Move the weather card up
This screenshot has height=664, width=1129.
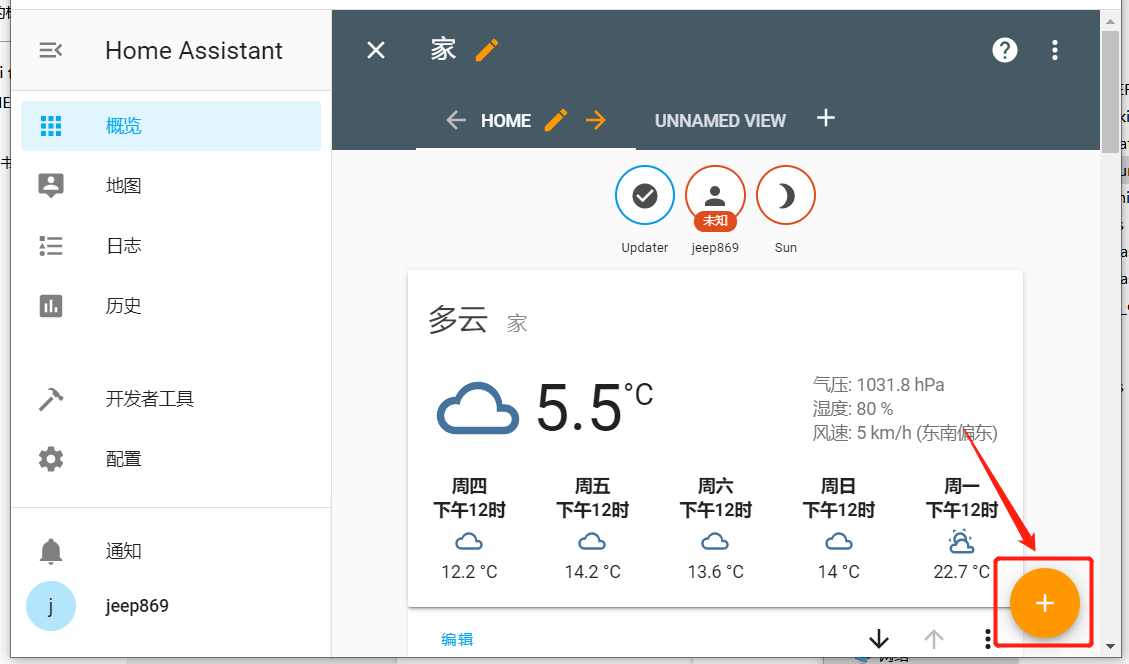point(934,639)
